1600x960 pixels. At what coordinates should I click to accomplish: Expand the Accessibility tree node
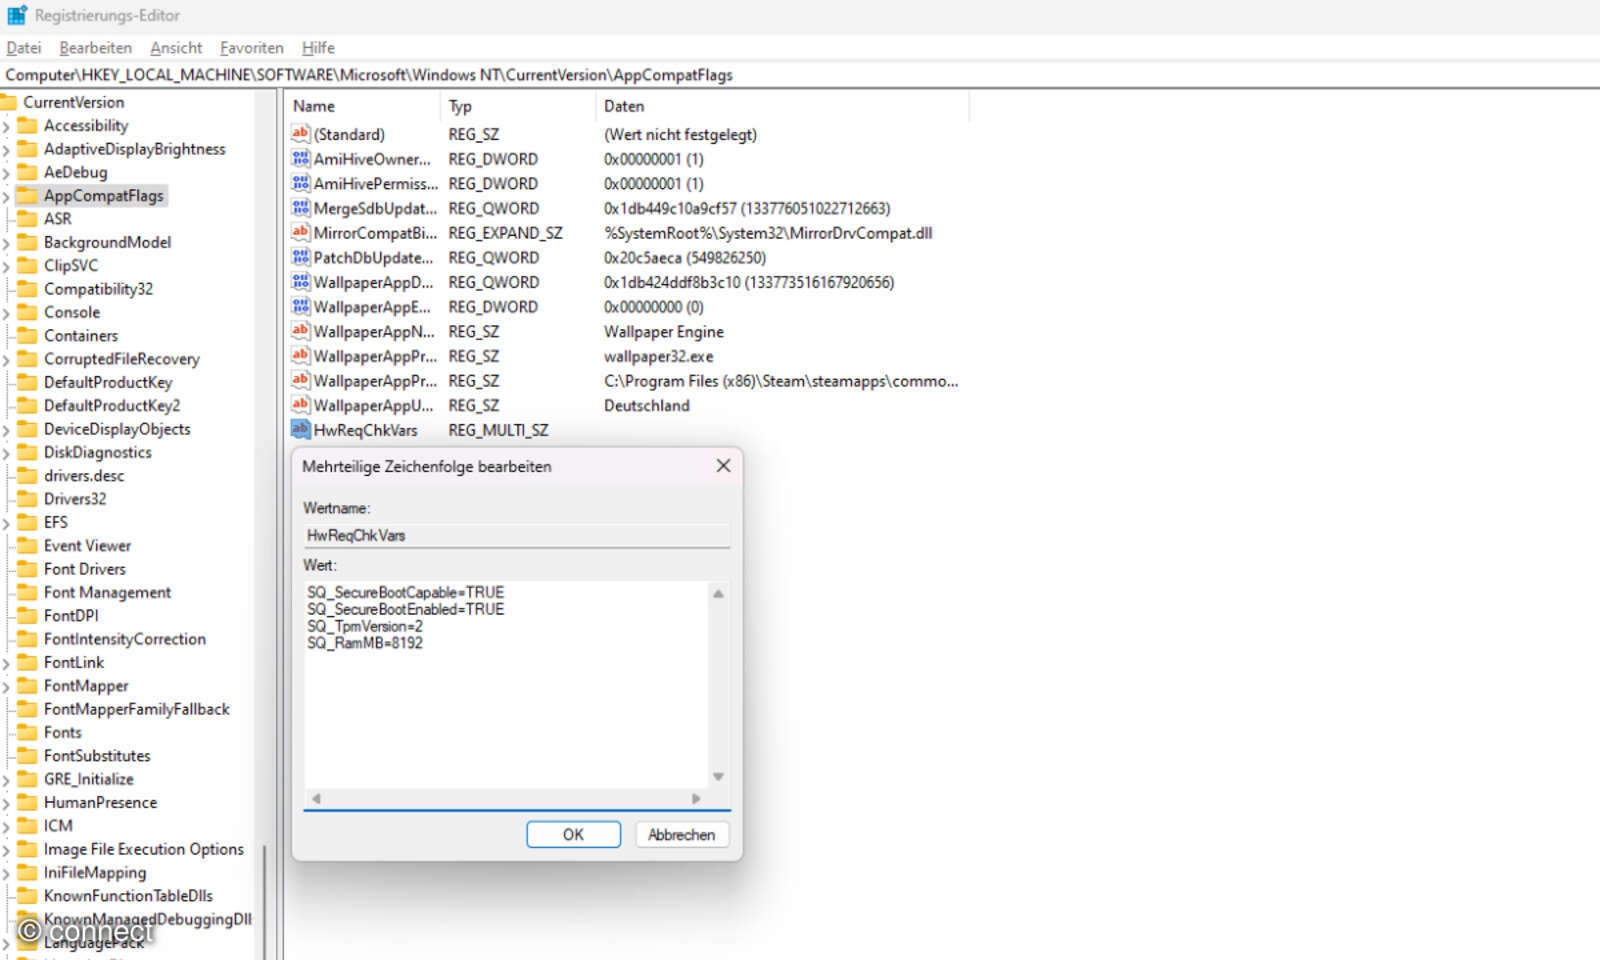8,125
